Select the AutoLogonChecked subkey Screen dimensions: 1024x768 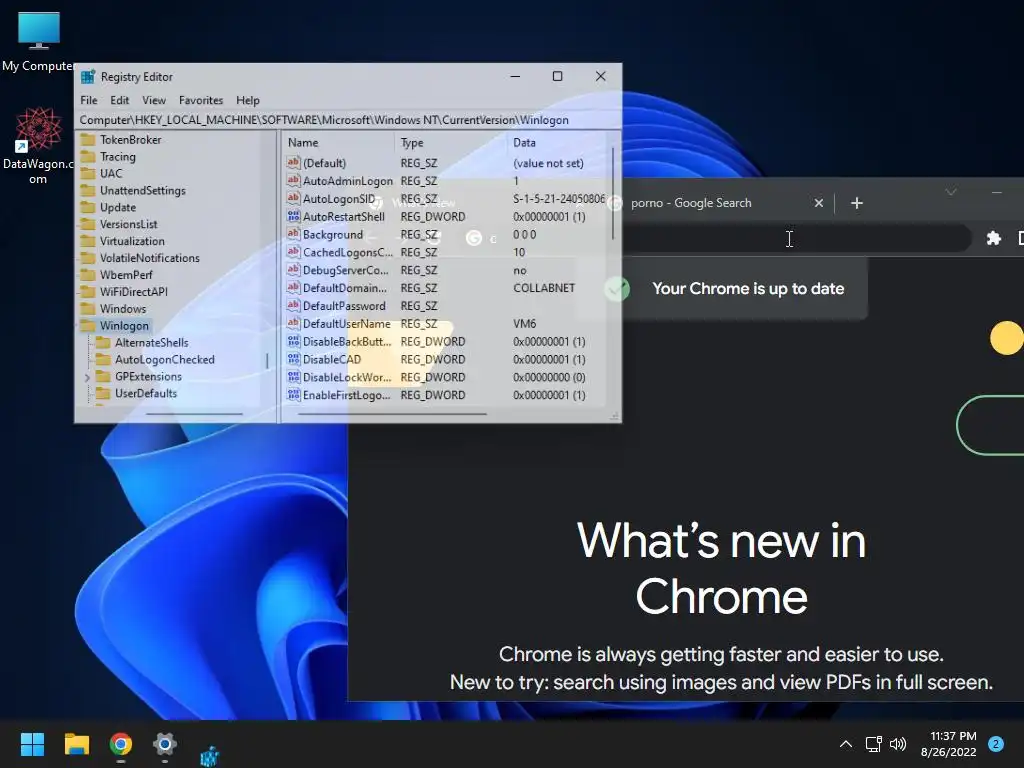click(165, 360)
